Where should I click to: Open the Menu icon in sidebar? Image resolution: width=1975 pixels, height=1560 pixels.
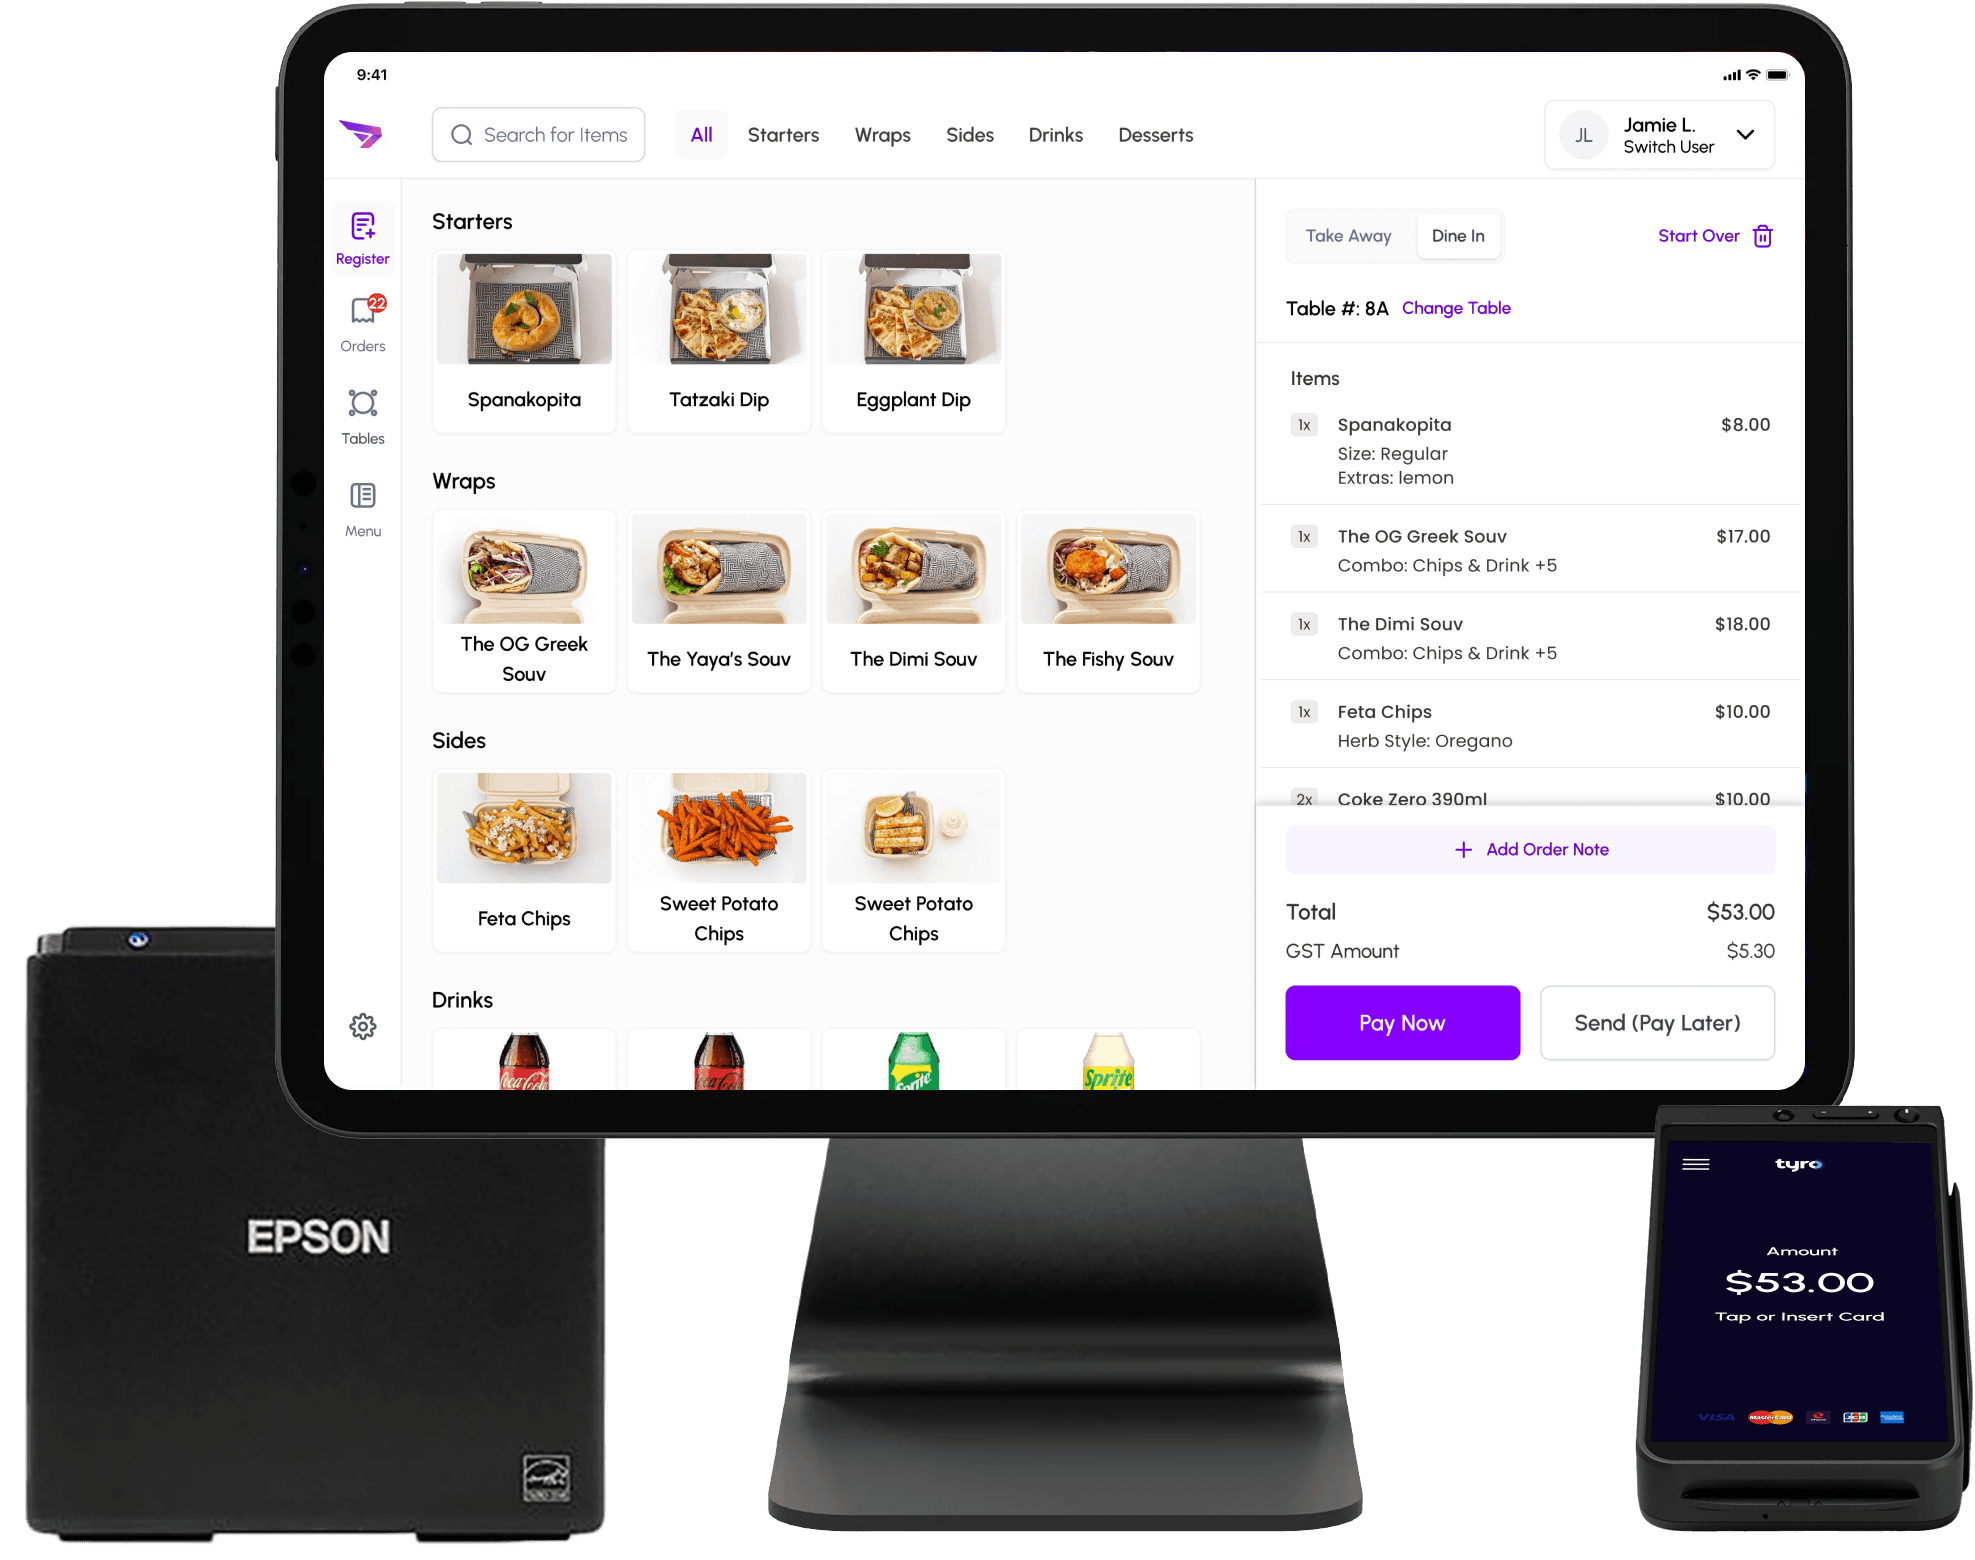(x=364, y=513)
